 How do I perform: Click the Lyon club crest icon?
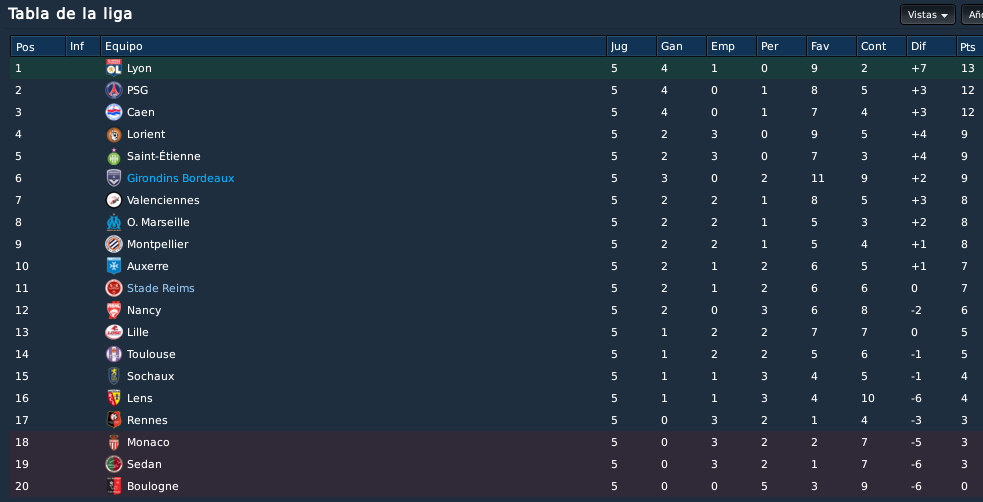click(x=113, y=68)
